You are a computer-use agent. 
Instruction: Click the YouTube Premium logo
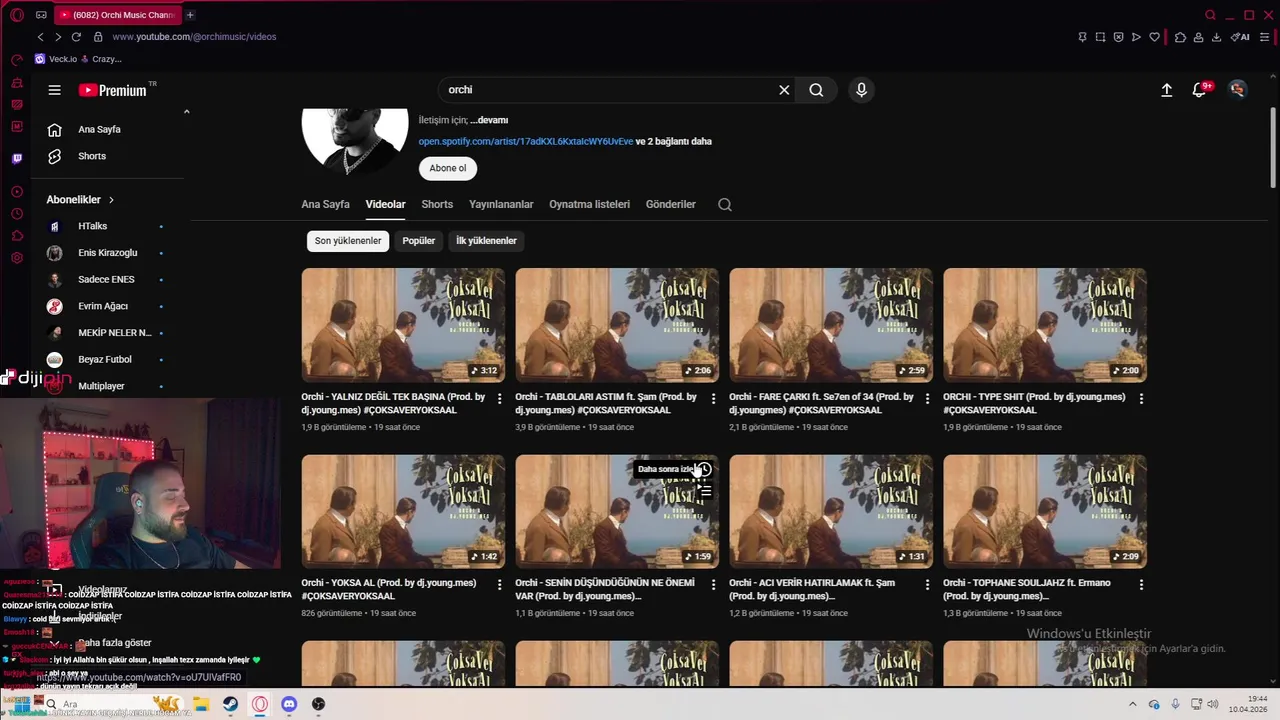pos(113,90)
